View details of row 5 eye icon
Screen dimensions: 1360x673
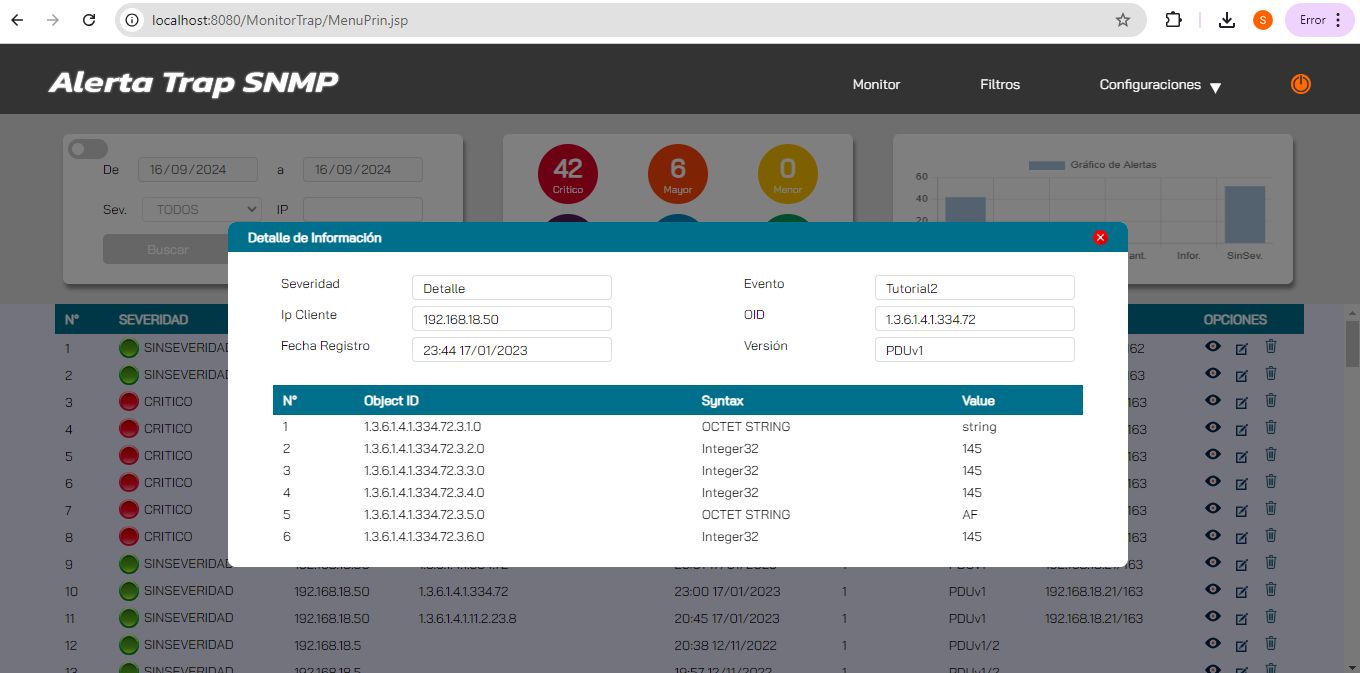pyautogui.click(x=1212, y=455)
